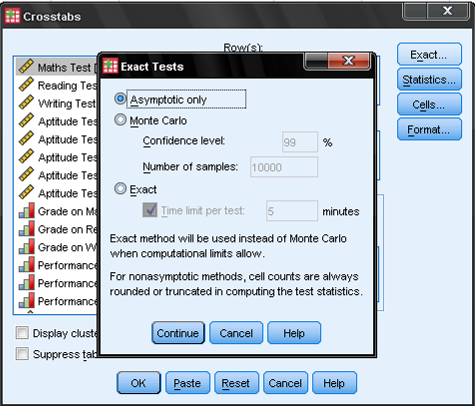Click the Reading Test ruler icon
This screenshot has width=475, height=406.
point(26,84)
